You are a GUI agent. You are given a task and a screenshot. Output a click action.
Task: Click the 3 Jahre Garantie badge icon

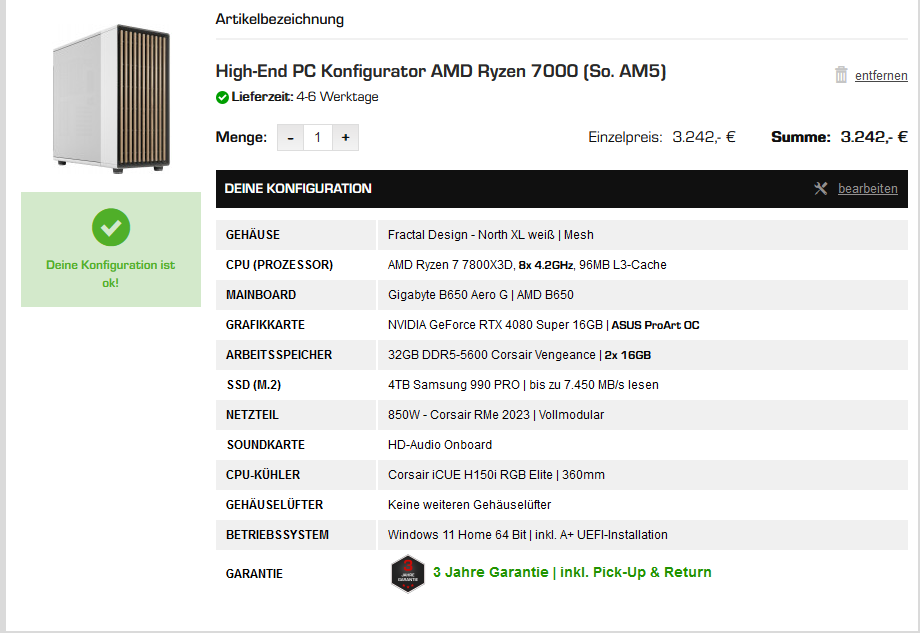(408, 574)
